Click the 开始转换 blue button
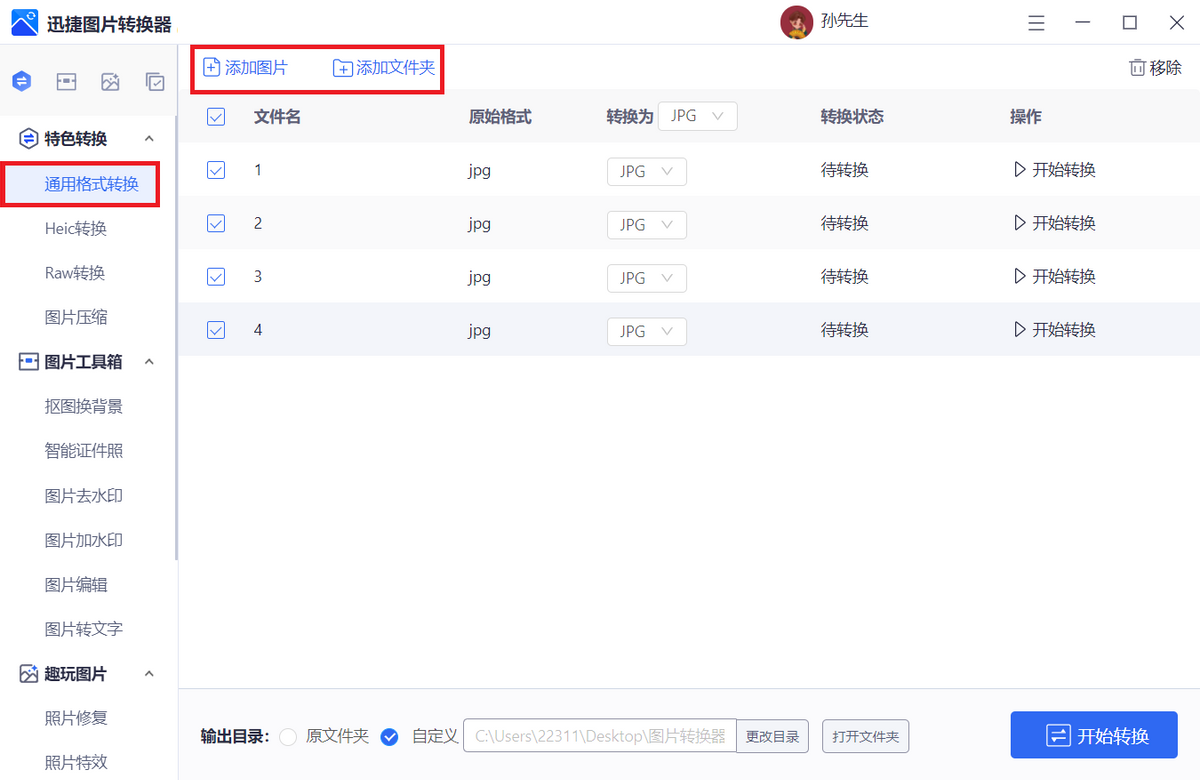Image resolution: width=1200 pixels, height=780 pixels. click(x=1093, y=734)
